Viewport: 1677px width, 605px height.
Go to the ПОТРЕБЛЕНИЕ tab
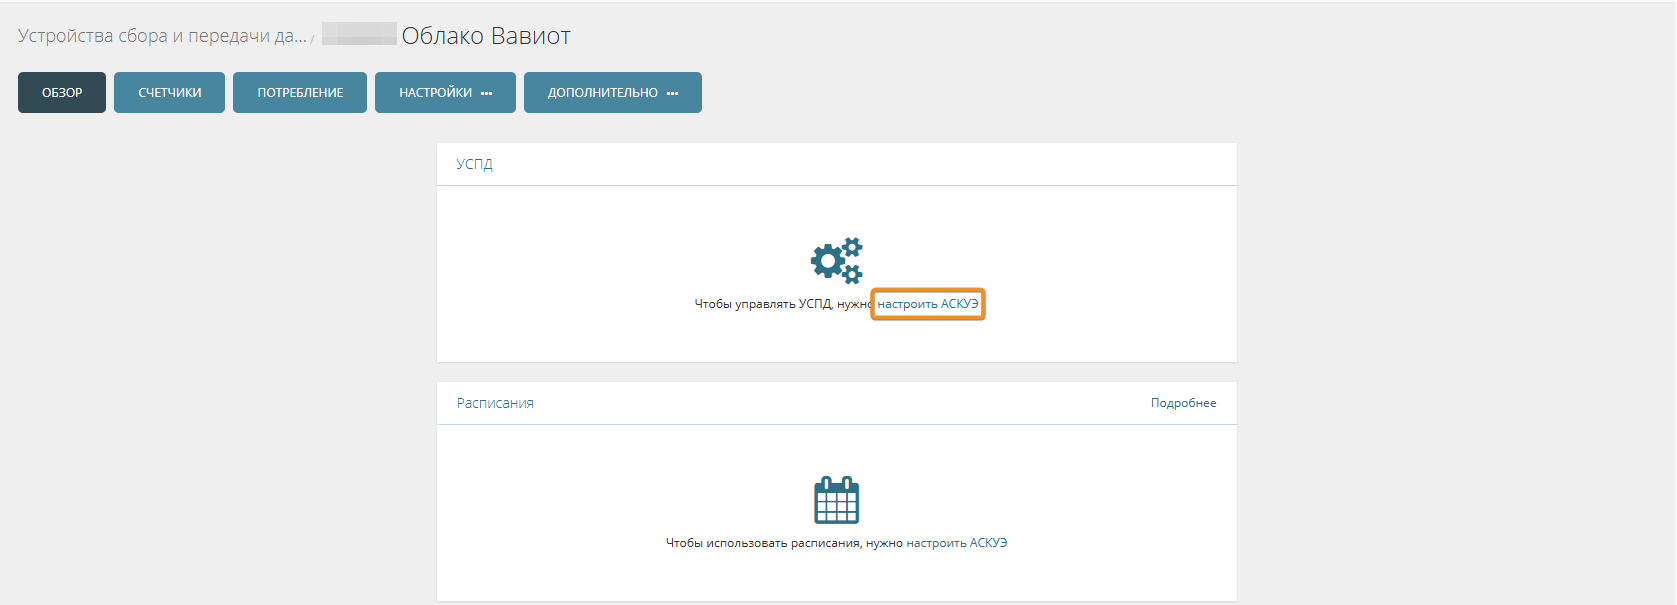[x=300, y=93]
